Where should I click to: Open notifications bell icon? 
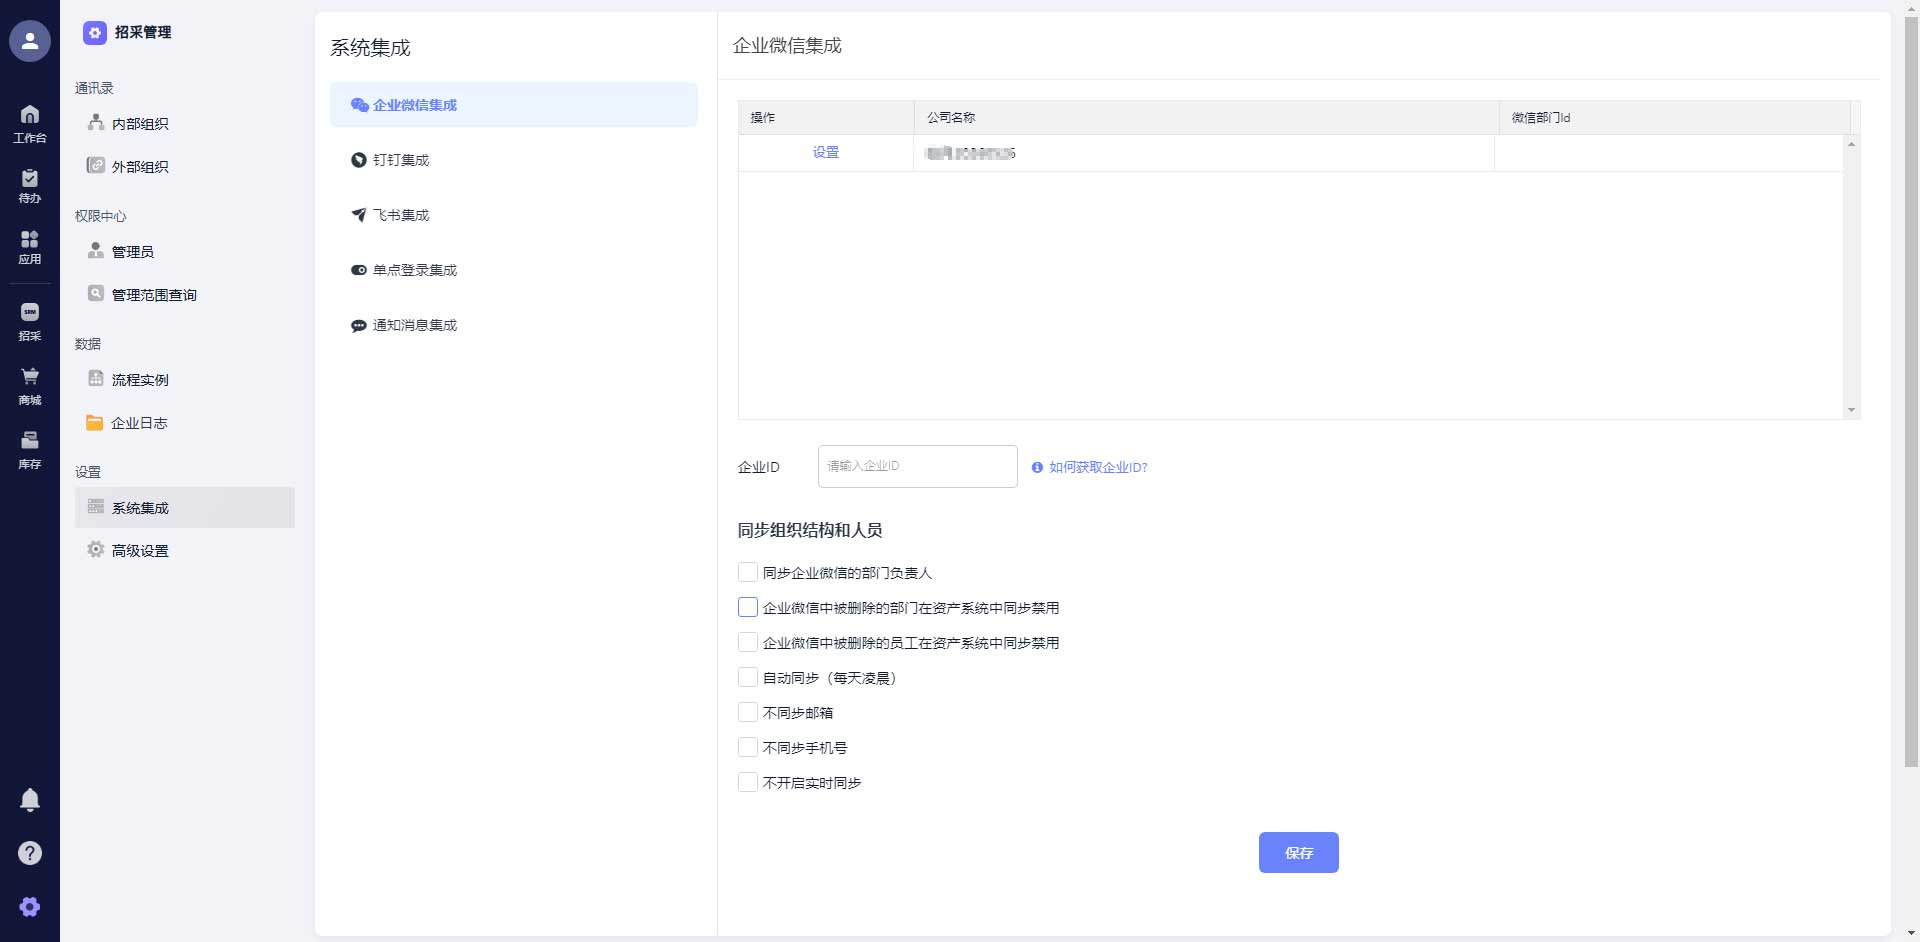coord(30,799)
